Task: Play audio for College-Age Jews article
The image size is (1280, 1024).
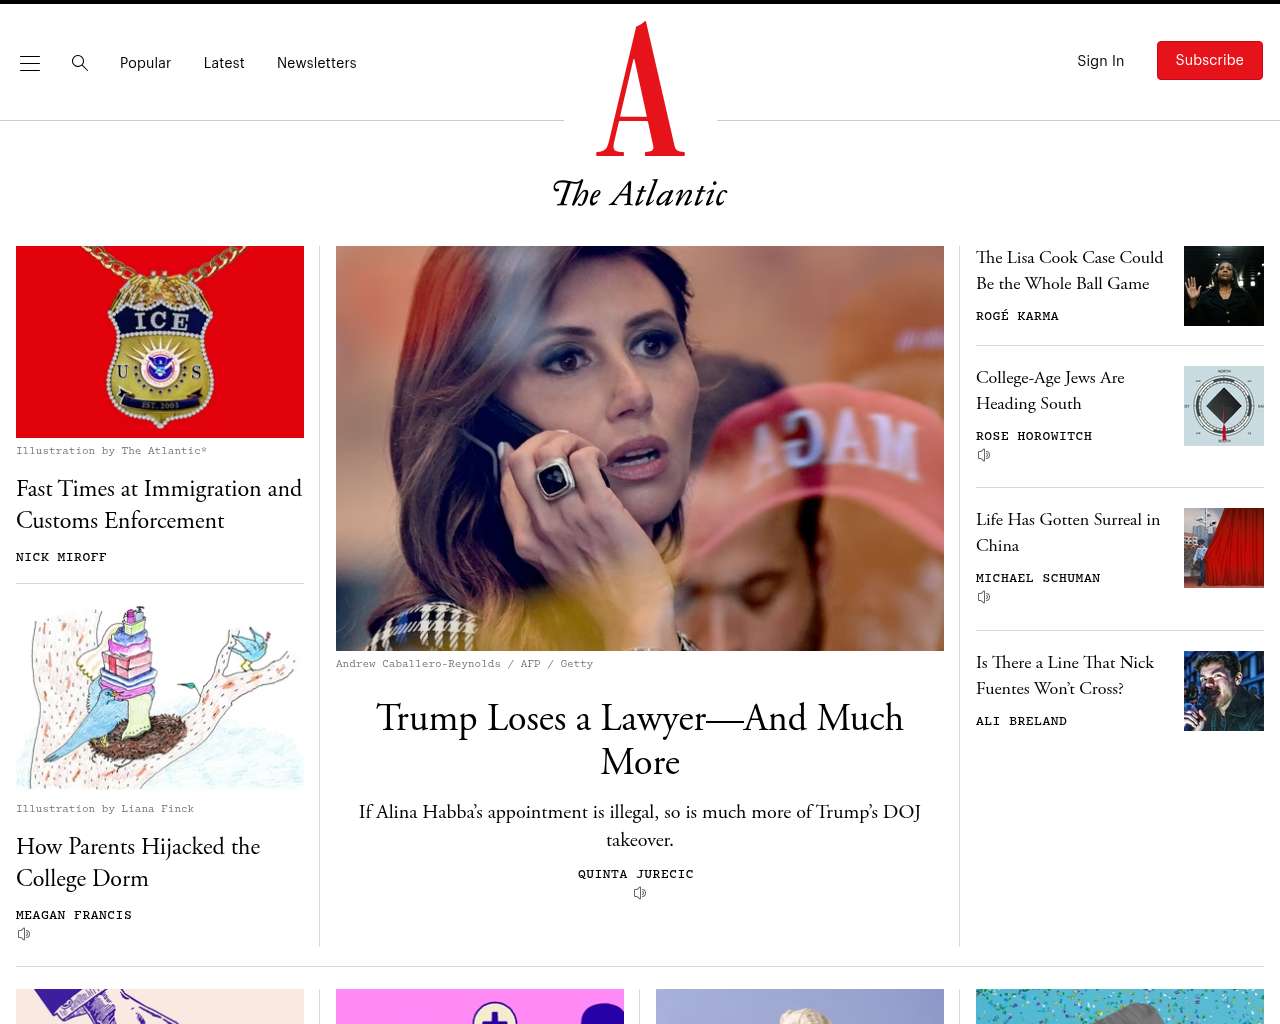Action: click(984, 455)
